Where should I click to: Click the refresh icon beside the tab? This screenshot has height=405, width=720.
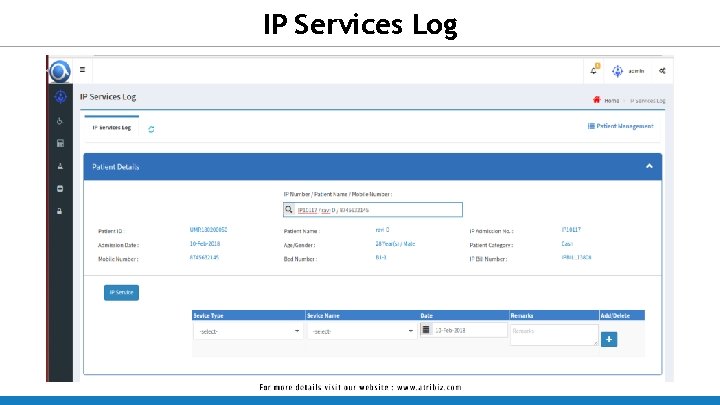(x=151, y=129)
